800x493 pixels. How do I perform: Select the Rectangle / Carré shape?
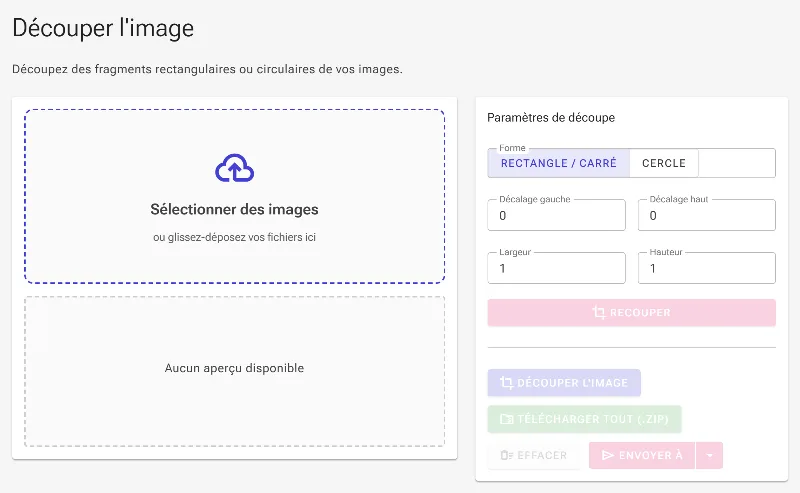pos(559,163)
